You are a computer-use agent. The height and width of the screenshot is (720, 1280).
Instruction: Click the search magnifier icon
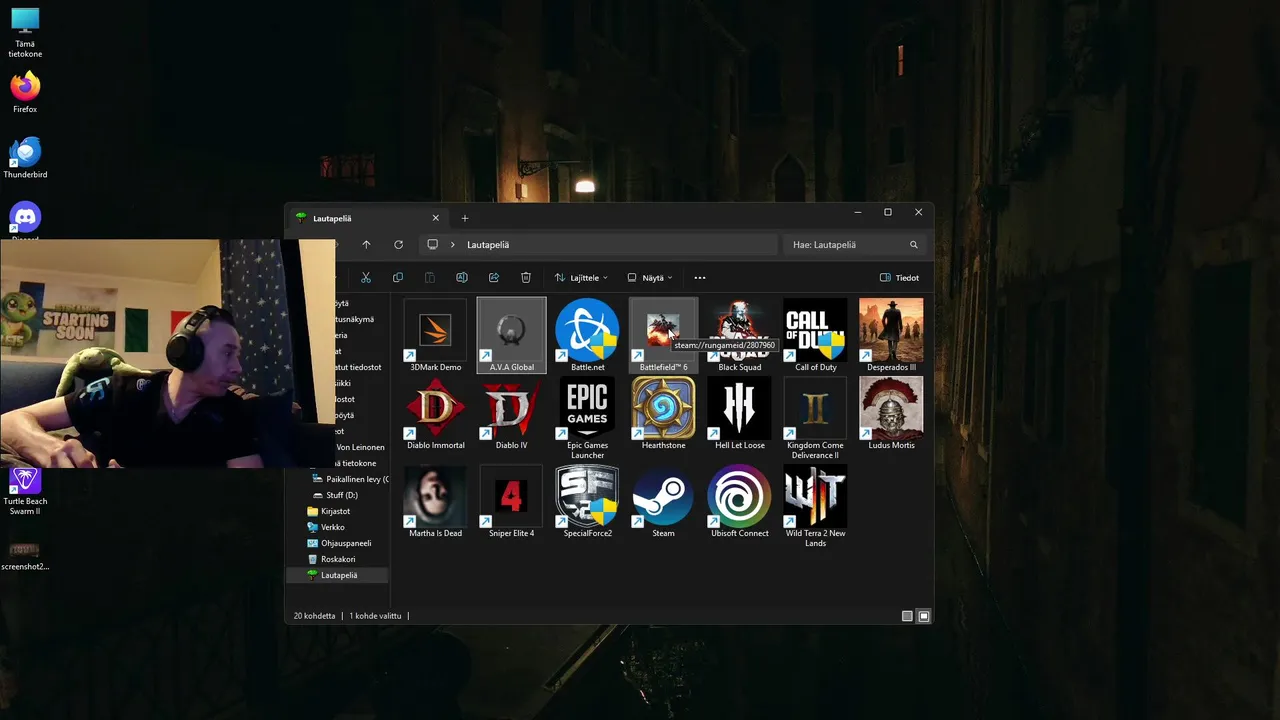click(913, 244)
